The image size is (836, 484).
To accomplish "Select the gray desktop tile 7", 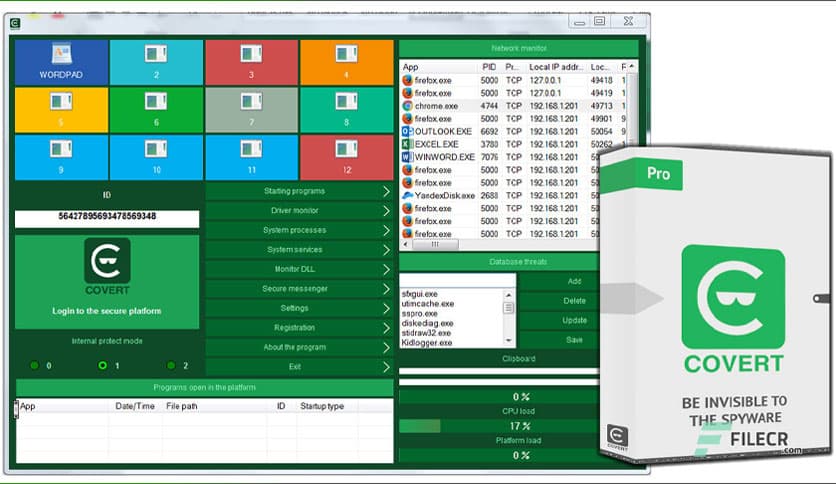I will [251, 109].
